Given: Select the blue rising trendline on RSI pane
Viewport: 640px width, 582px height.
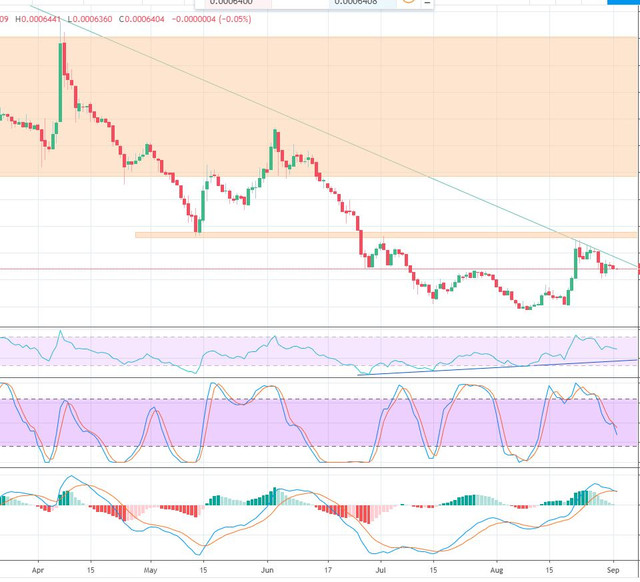Looking at the screenshot, I should tap(497, 367).
